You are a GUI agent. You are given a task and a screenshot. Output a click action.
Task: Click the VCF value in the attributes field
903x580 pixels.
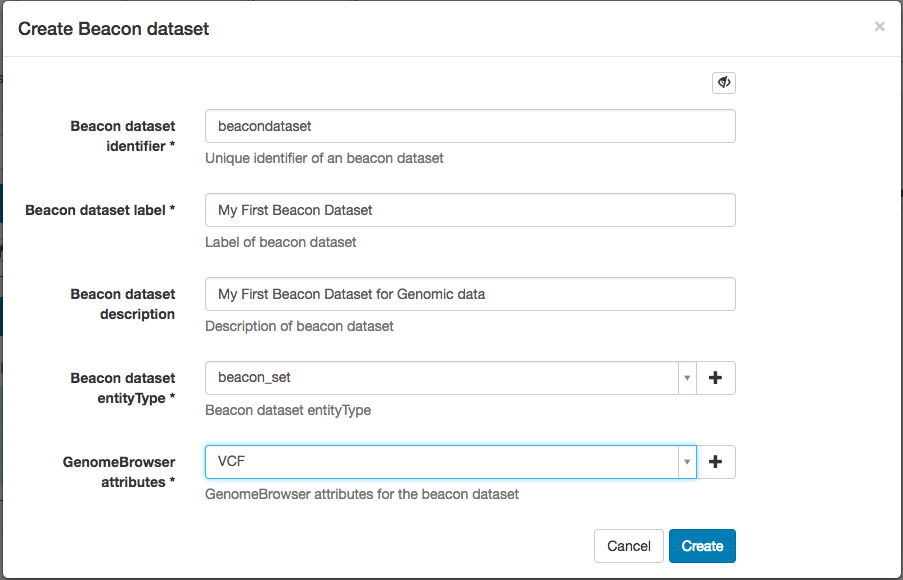click(x=440, y=462)
